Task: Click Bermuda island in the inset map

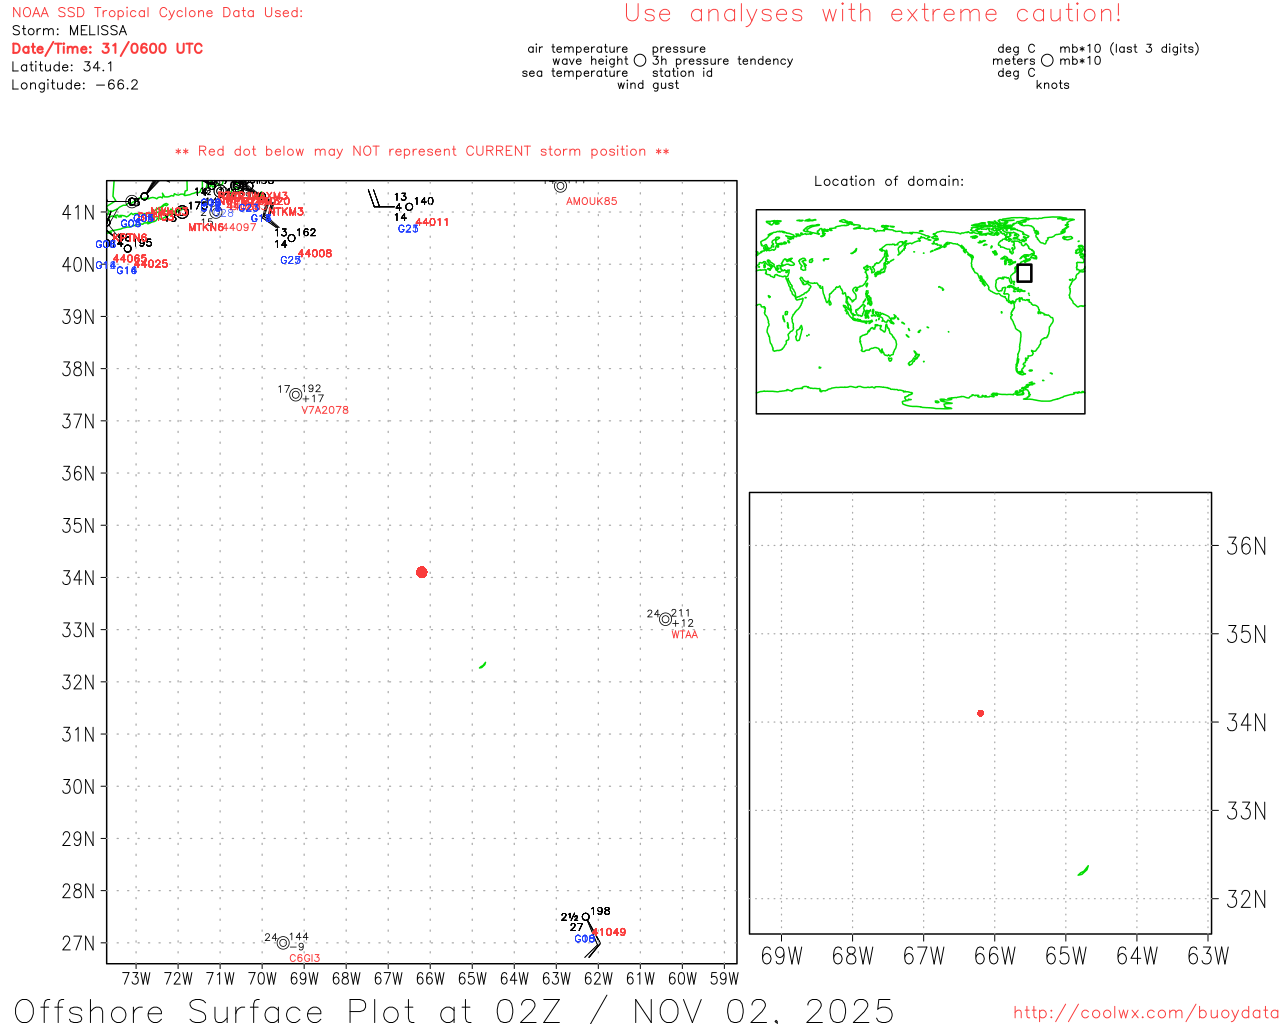Action: pyautogui.click(x=1083, y=871)
